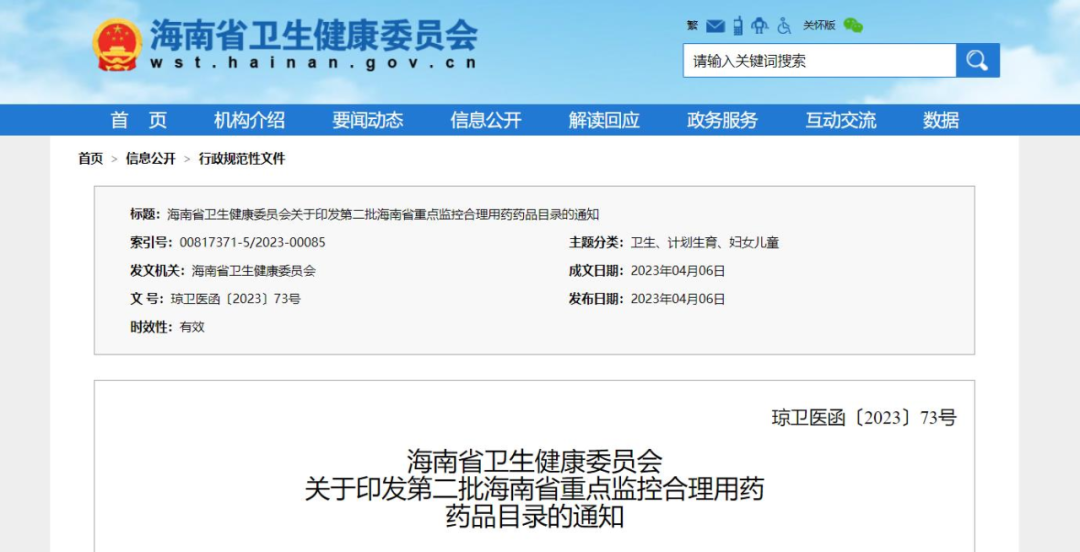The height and width of the screenshot is (552, 1080).
Task: Click the magnifier search button
Action: (x=977, y=61)
